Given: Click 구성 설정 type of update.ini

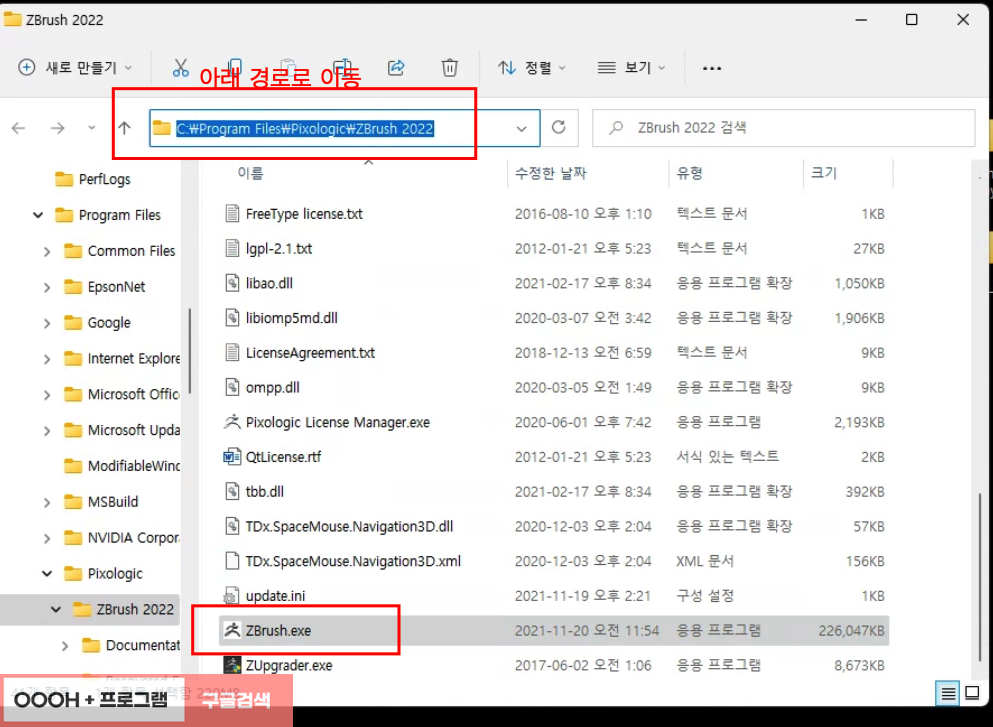Looking at the screenshot, I should 705,595.
